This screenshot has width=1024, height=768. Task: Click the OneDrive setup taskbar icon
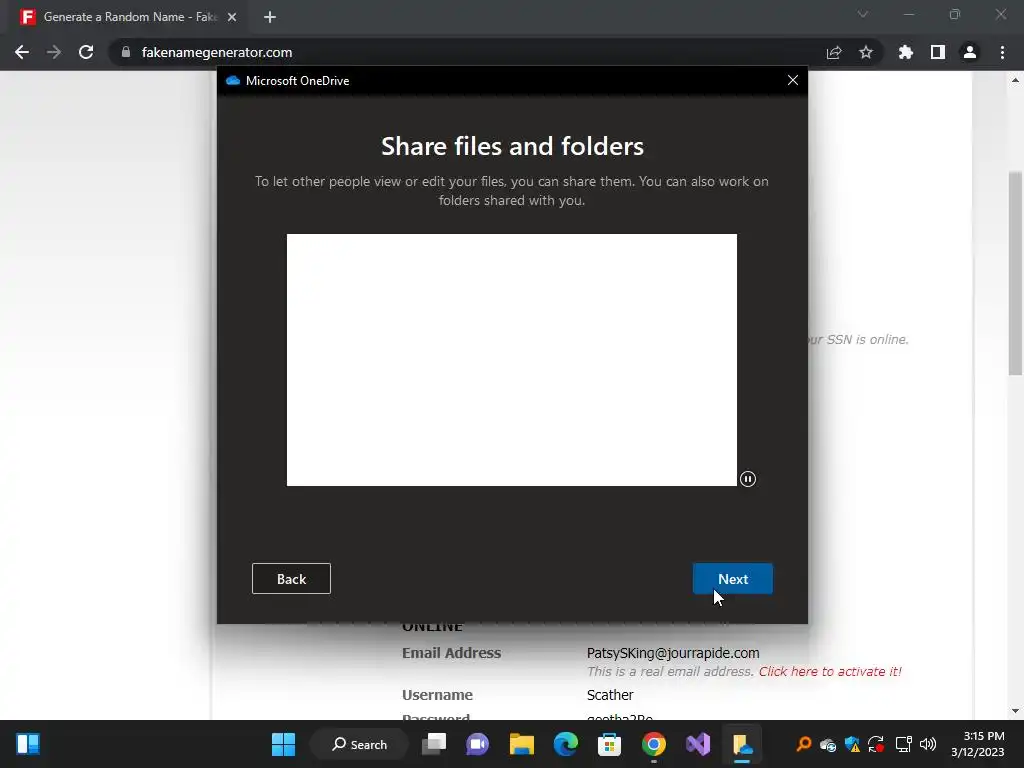(x=742, y=744)
